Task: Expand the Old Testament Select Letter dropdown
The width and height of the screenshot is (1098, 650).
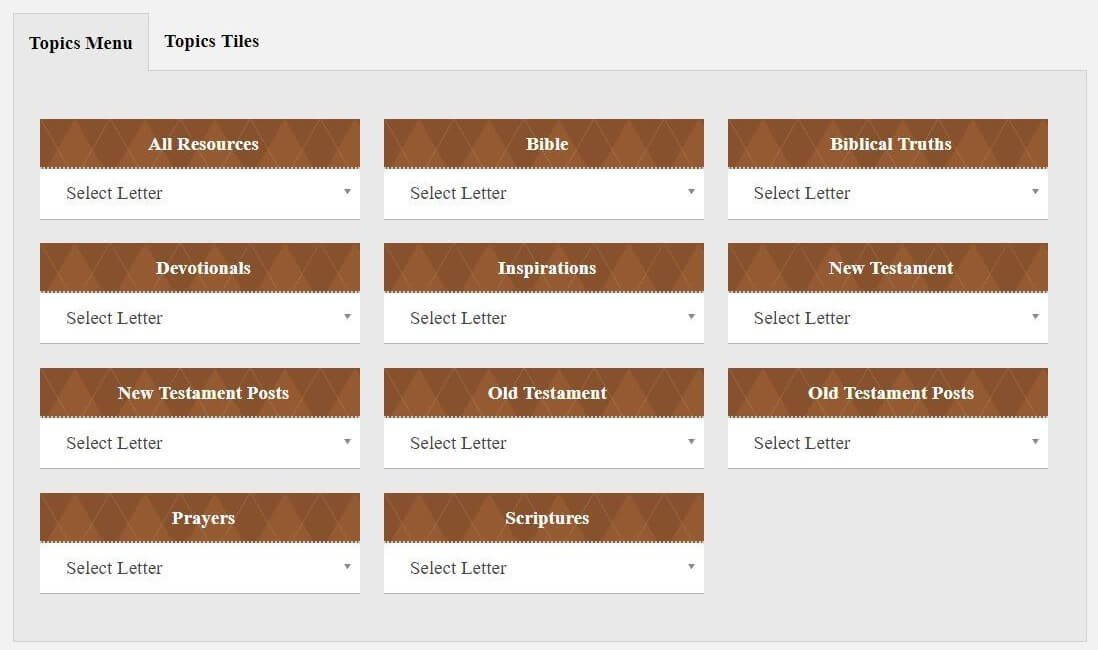Action: [543, 443]
